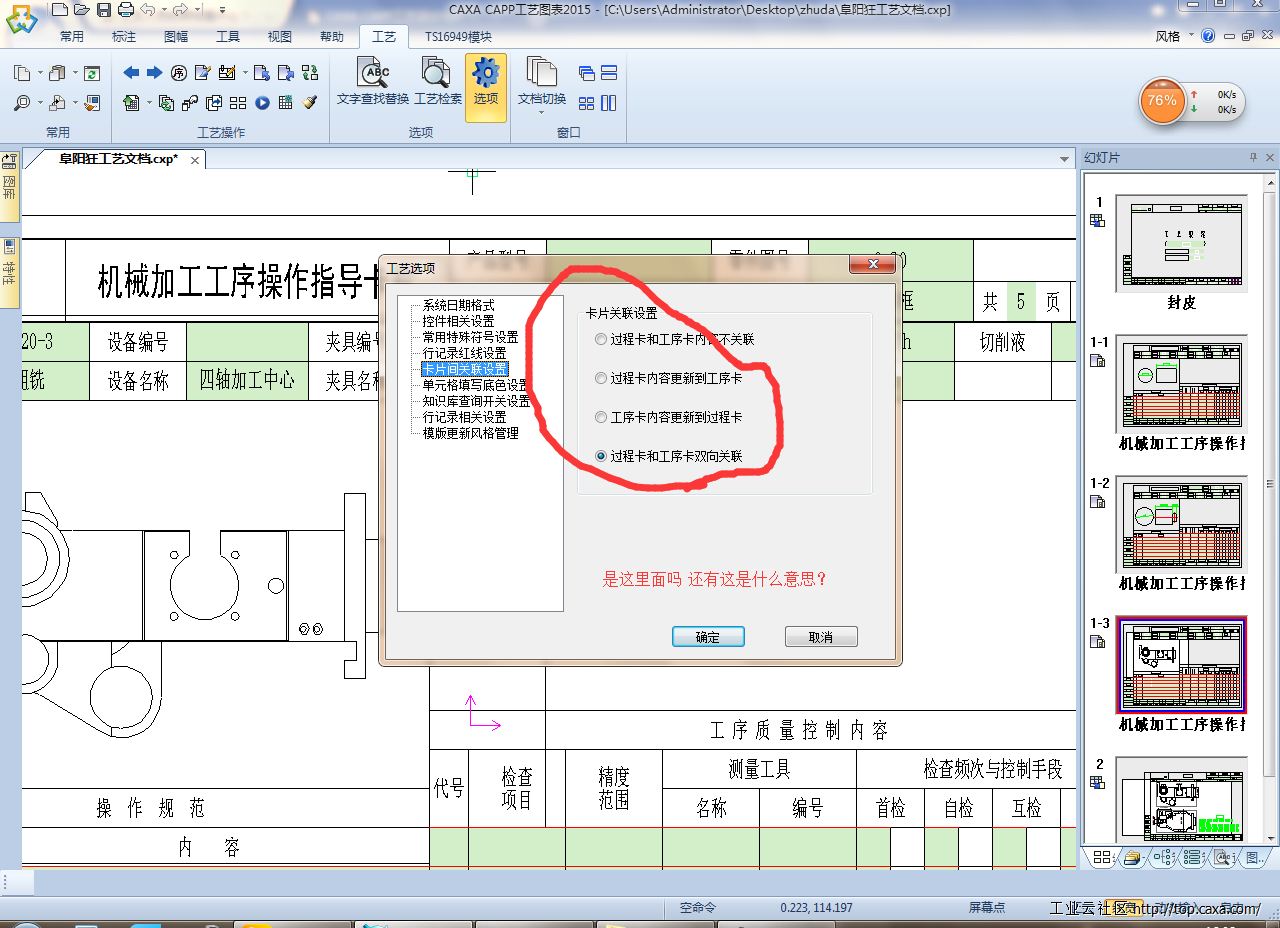Click 取消 button in 工艺选项 dialog
The image size is (1280, 928).
tap(820, 637)
